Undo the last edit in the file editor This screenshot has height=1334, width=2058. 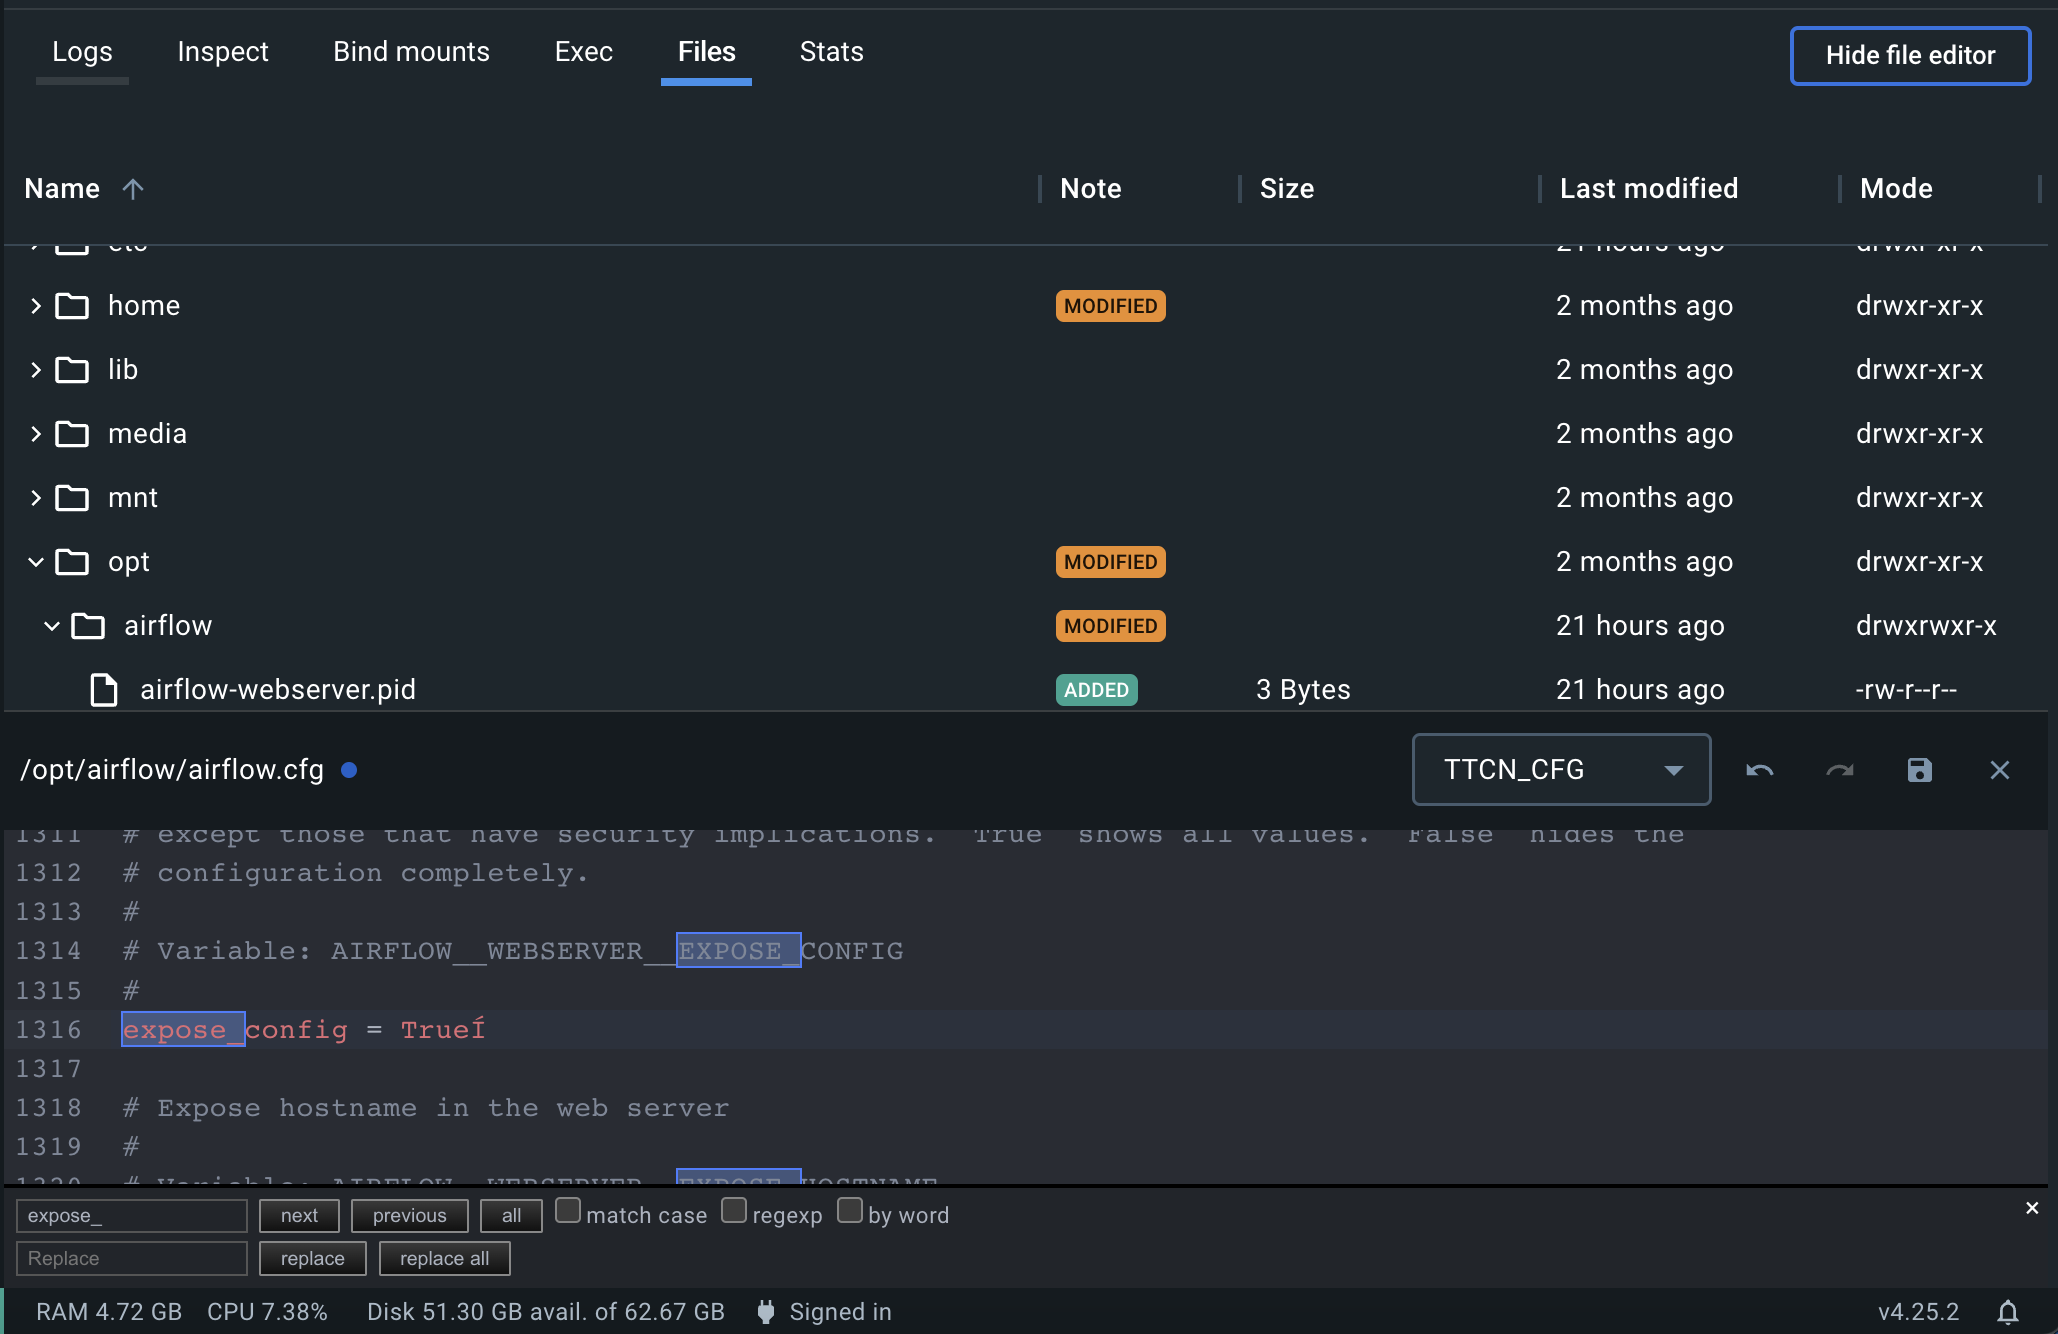point(1759,770)
